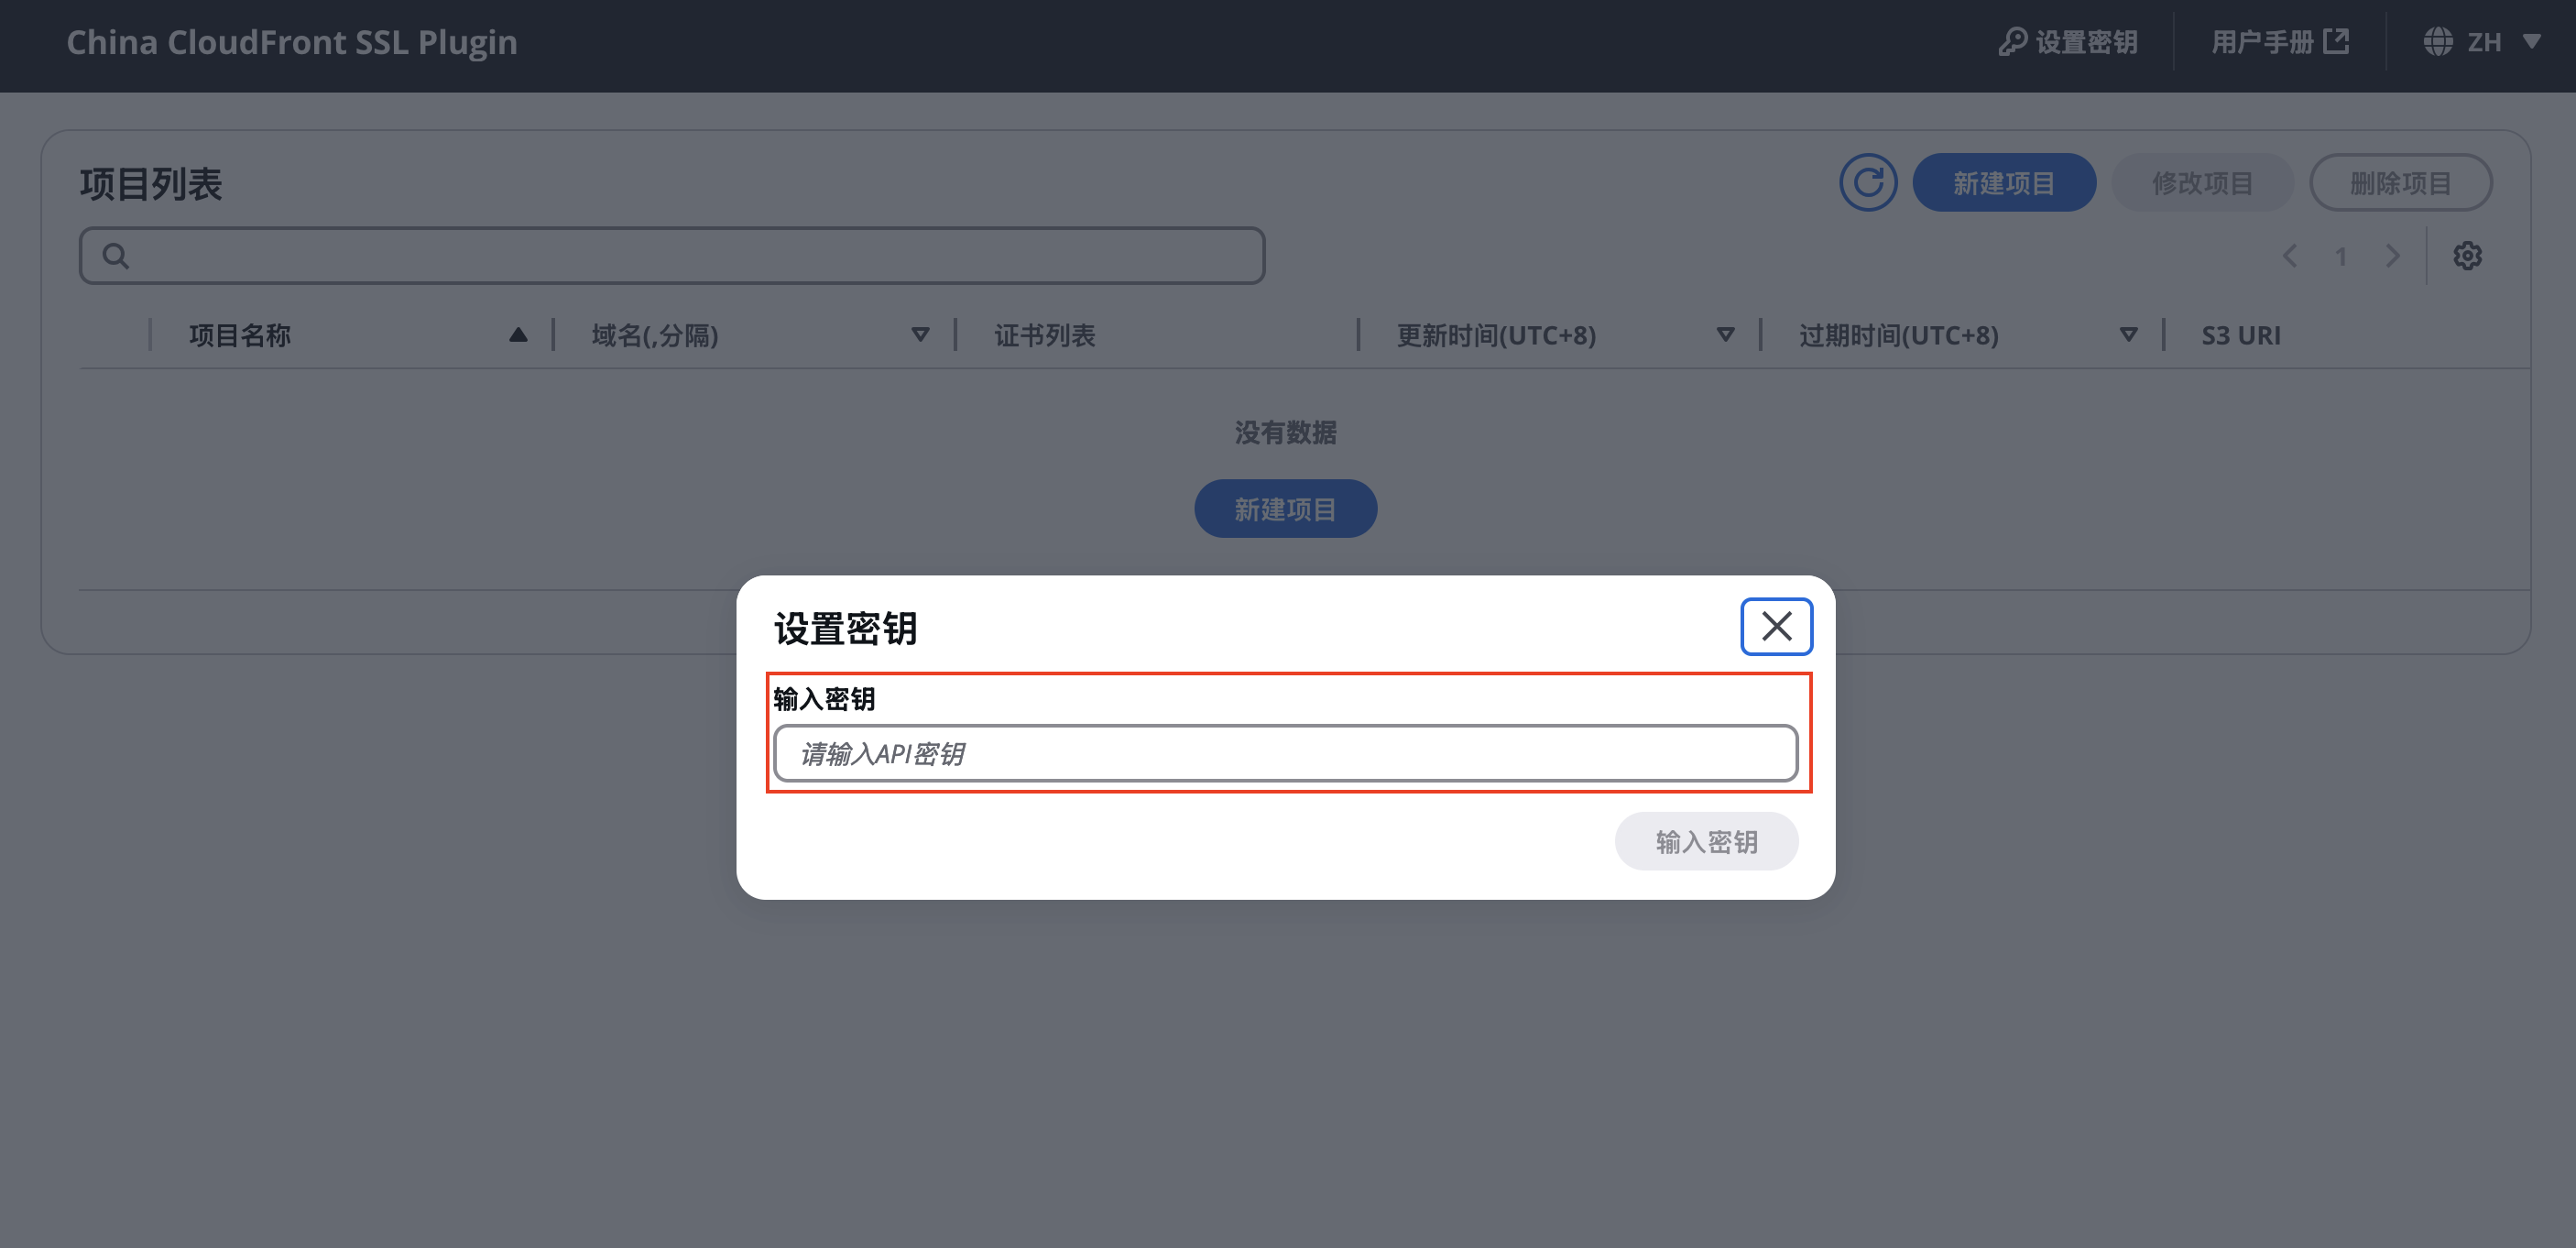Click the external link icon beside 用户手册
The height and width of the screenshot is (1248, 2576).
click(2336, 41)
